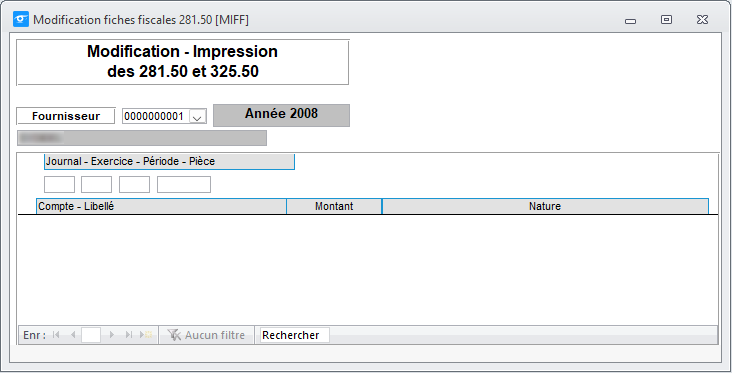Click the Journal input field
The height and width of the screenshot is (373, 732).
[x=59, y=184]
